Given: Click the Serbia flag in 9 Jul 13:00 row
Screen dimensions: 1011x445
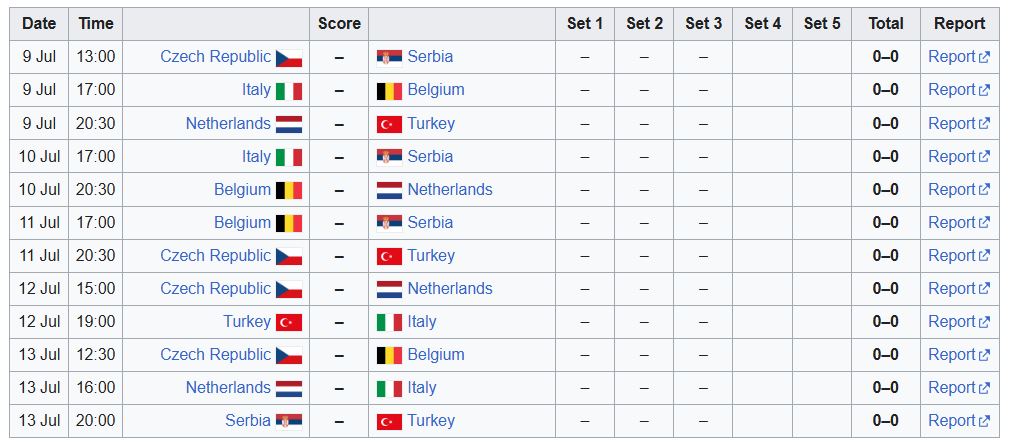Looking at the screenshot, I should click(x=389, y=58).
